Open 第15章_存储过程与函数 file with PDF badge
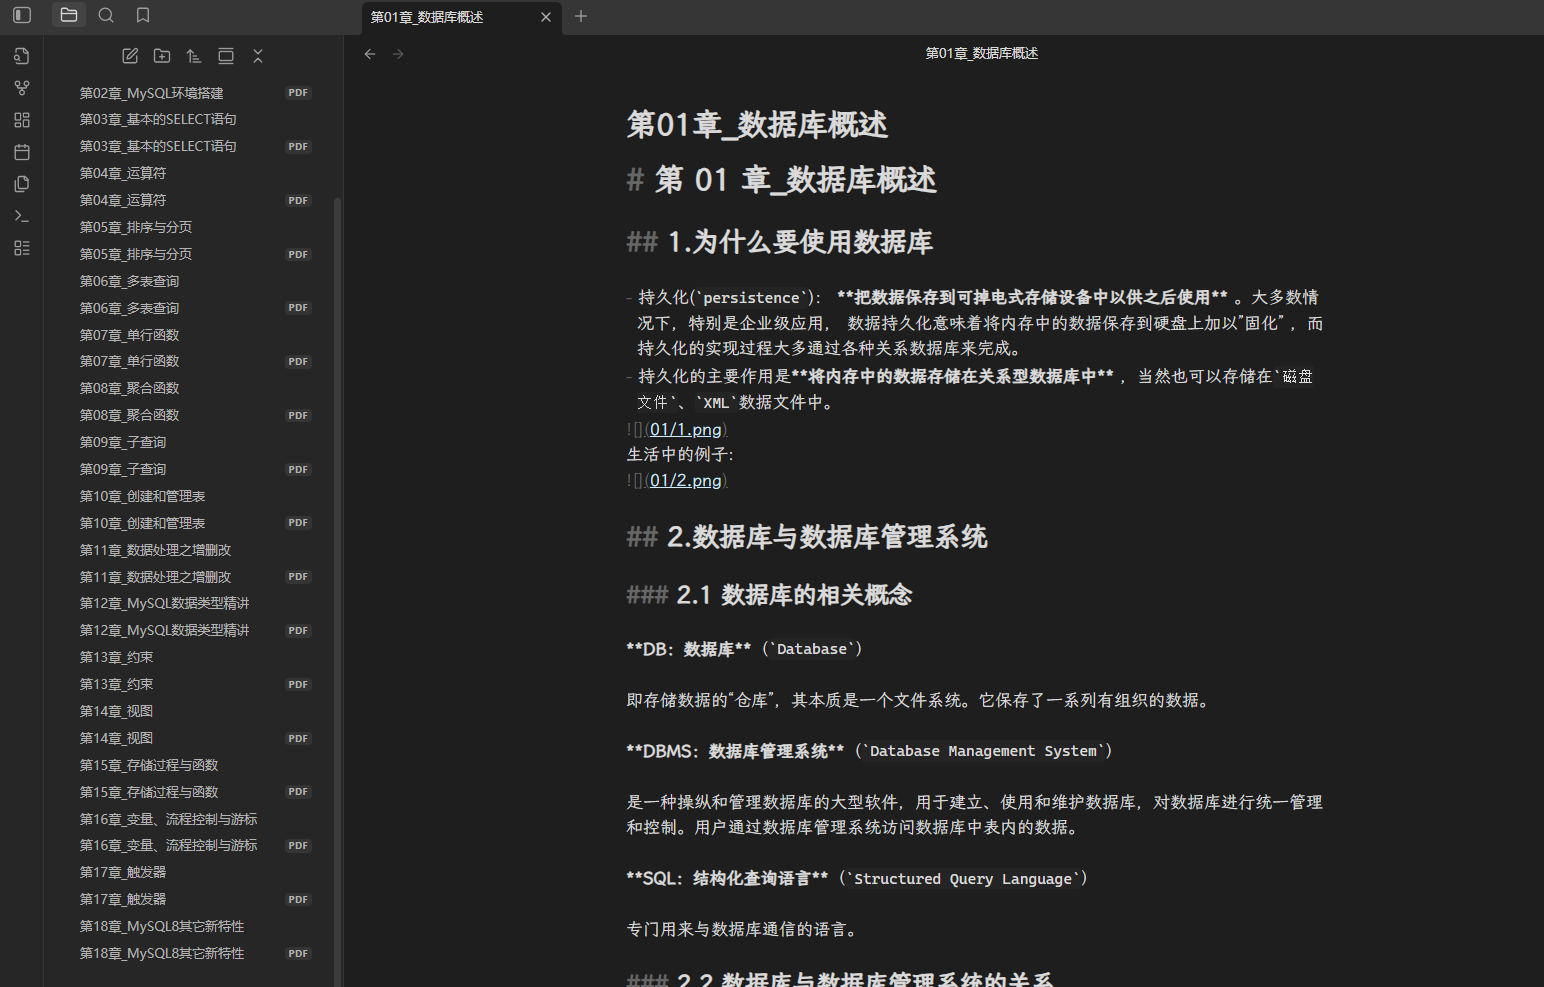The image size is (1544, 987). click(x=195, y=792)
